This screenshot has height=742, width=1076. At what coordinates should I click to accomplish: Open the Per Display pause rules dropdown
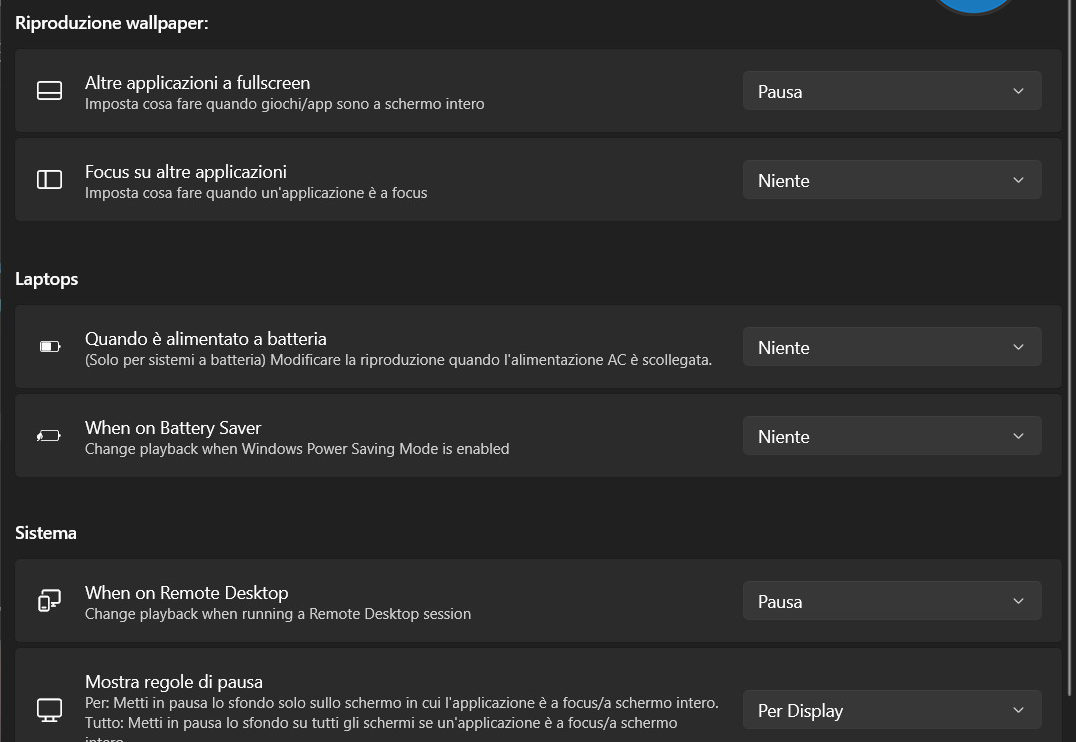pos(891,710)
